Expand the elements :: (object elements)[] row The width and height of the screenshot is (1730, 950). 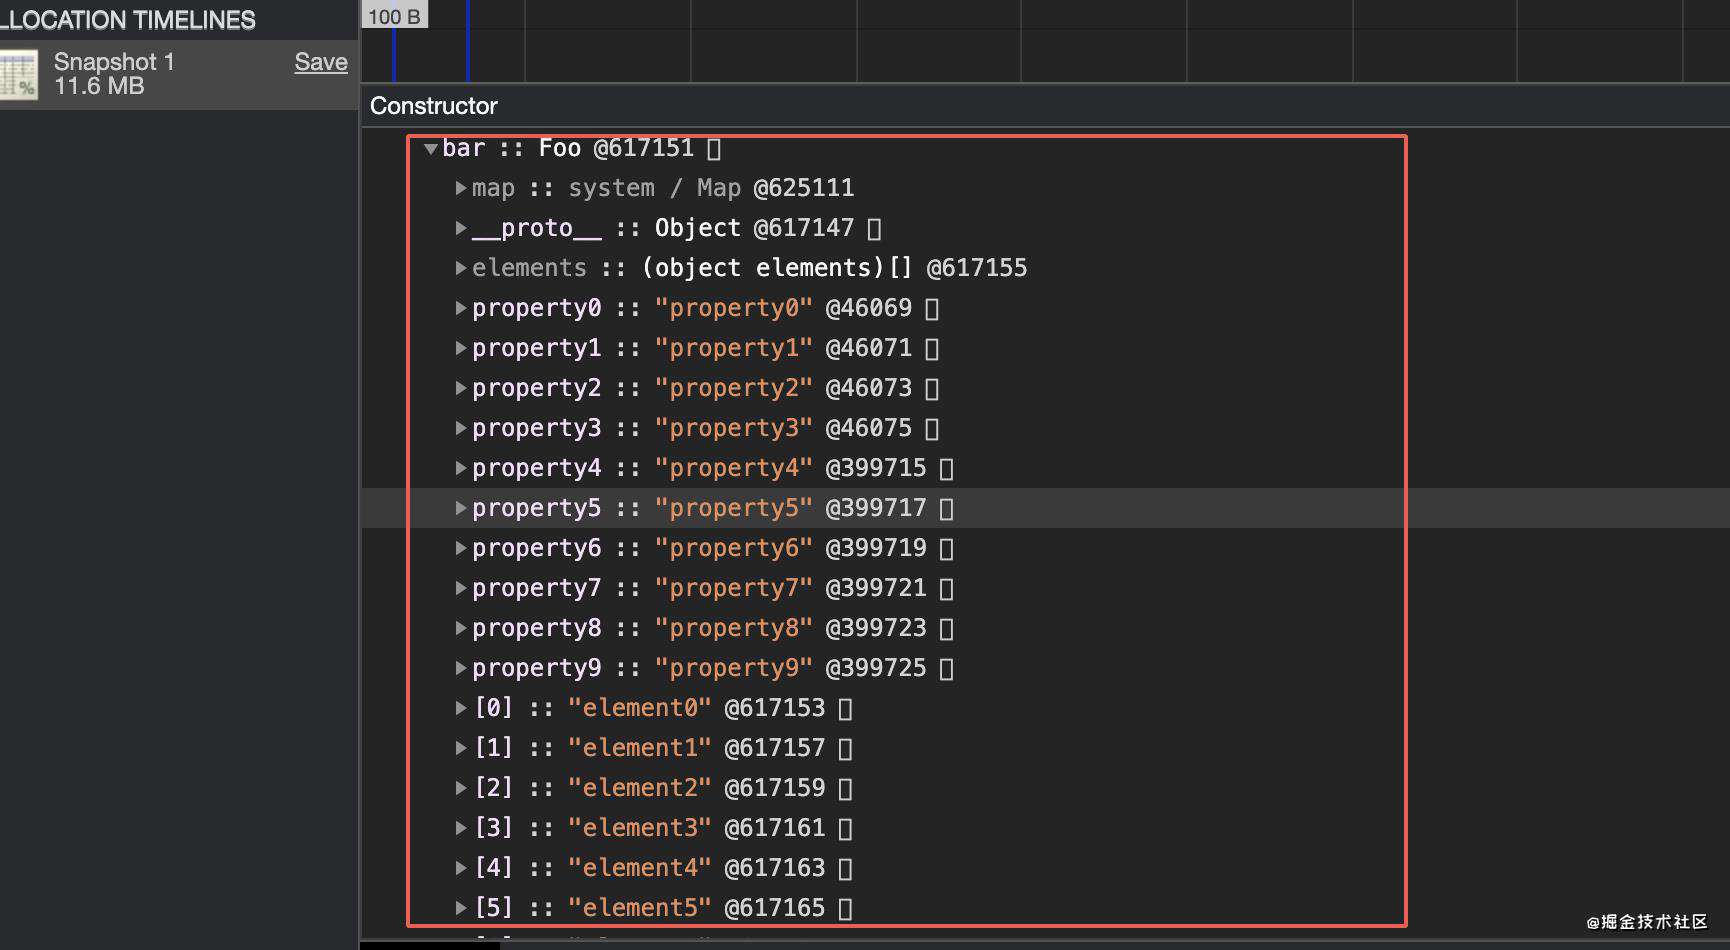point(461,268)
